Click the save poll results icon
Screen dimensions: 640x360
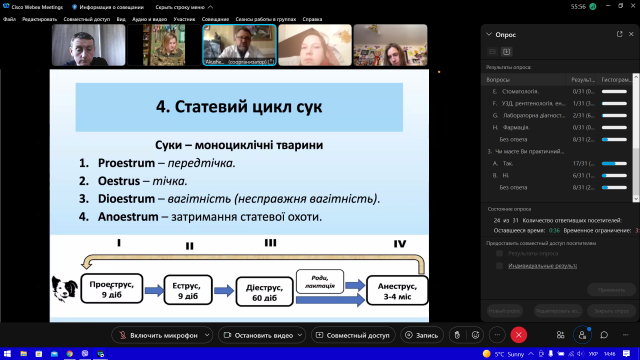pos(507,51)
